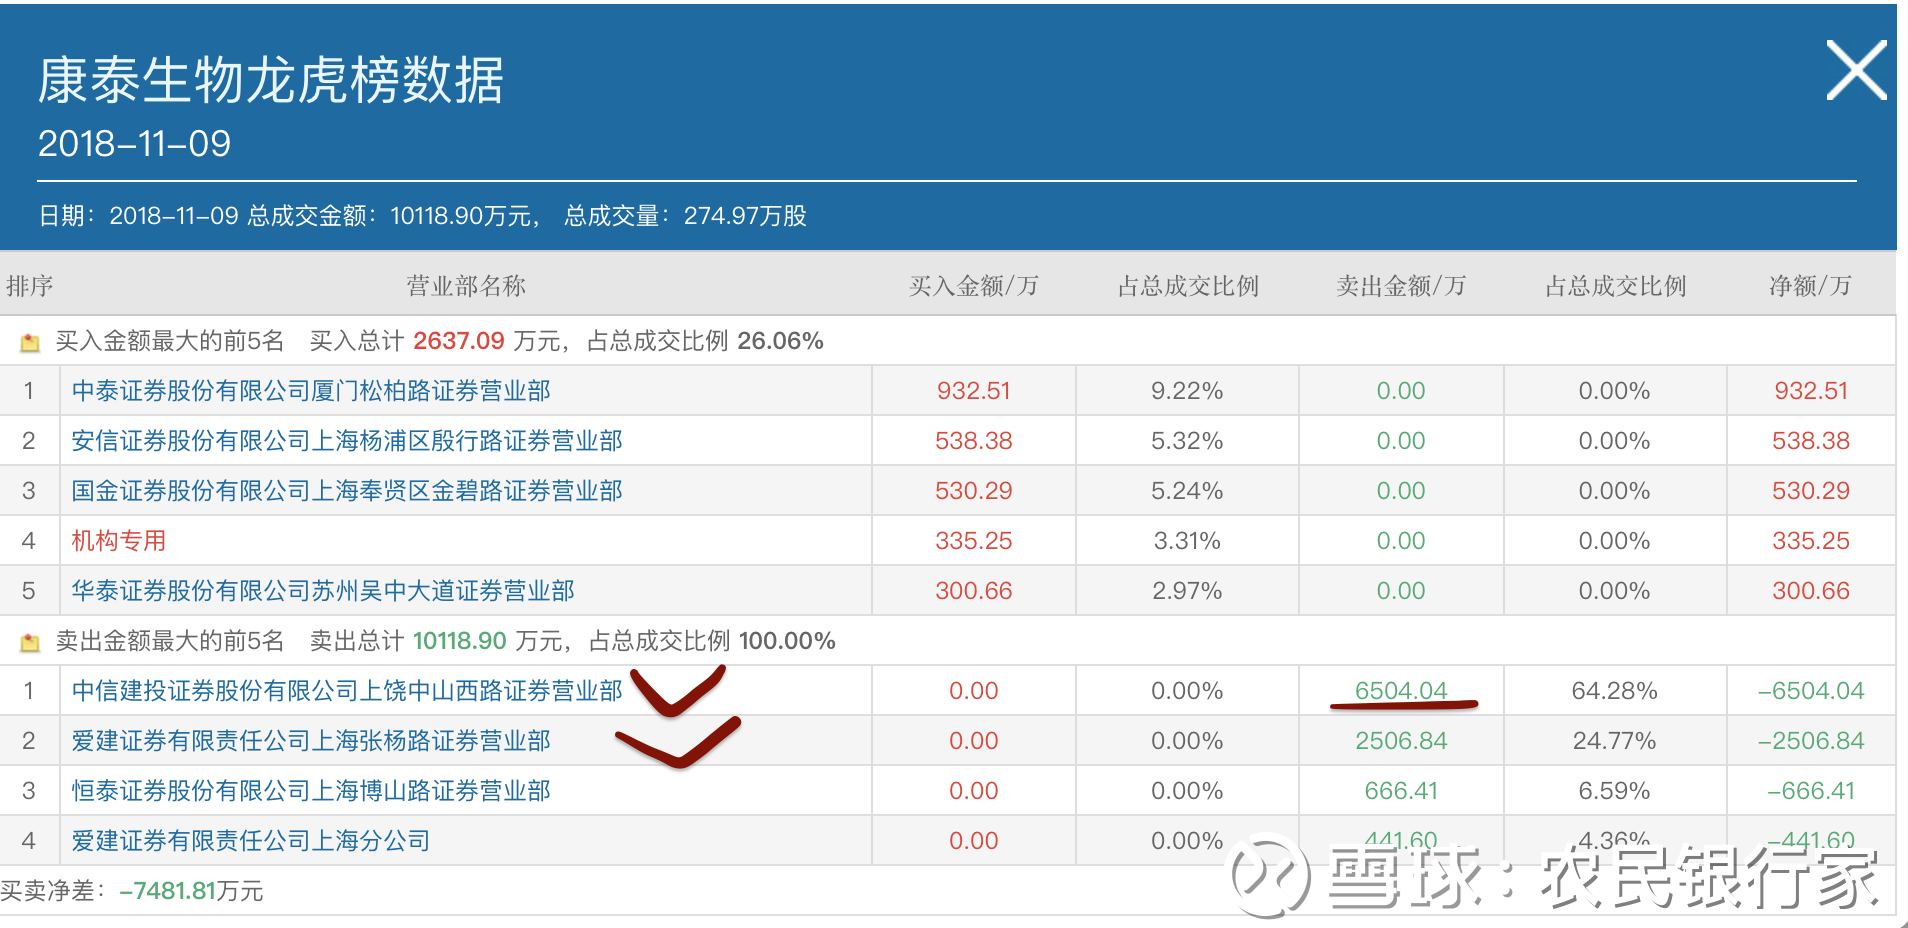Open 国金证券股份有限公司上海奉贤区金碧路证券营业部 link
Viewport: 1908px width, 928px height.
(x=347, y=491)
